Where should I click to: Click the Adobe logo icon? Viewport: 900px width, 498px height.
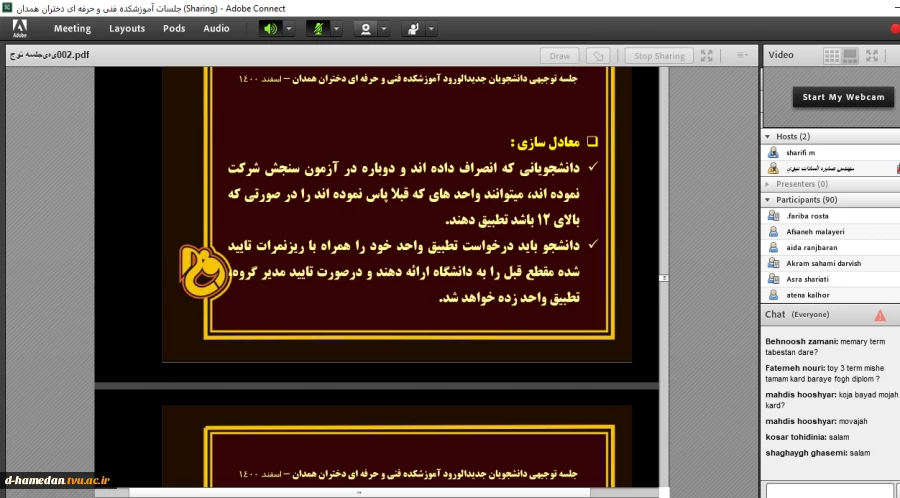point(20,28)
